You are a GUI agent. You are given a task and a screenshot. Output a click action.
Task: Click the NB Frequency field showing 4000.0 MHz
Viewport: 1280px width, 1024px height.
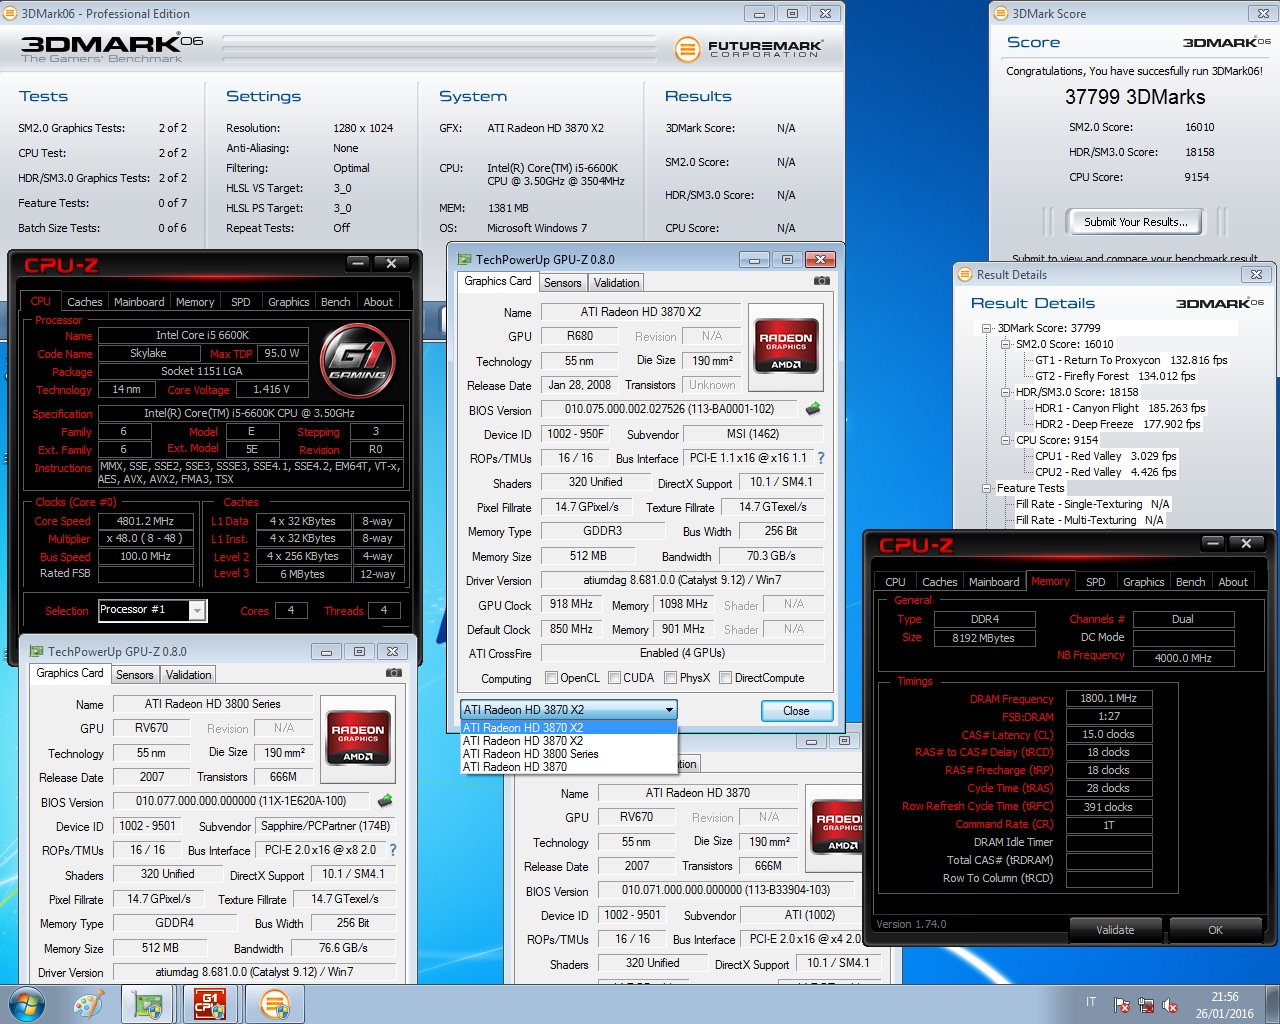[1183, 658]
